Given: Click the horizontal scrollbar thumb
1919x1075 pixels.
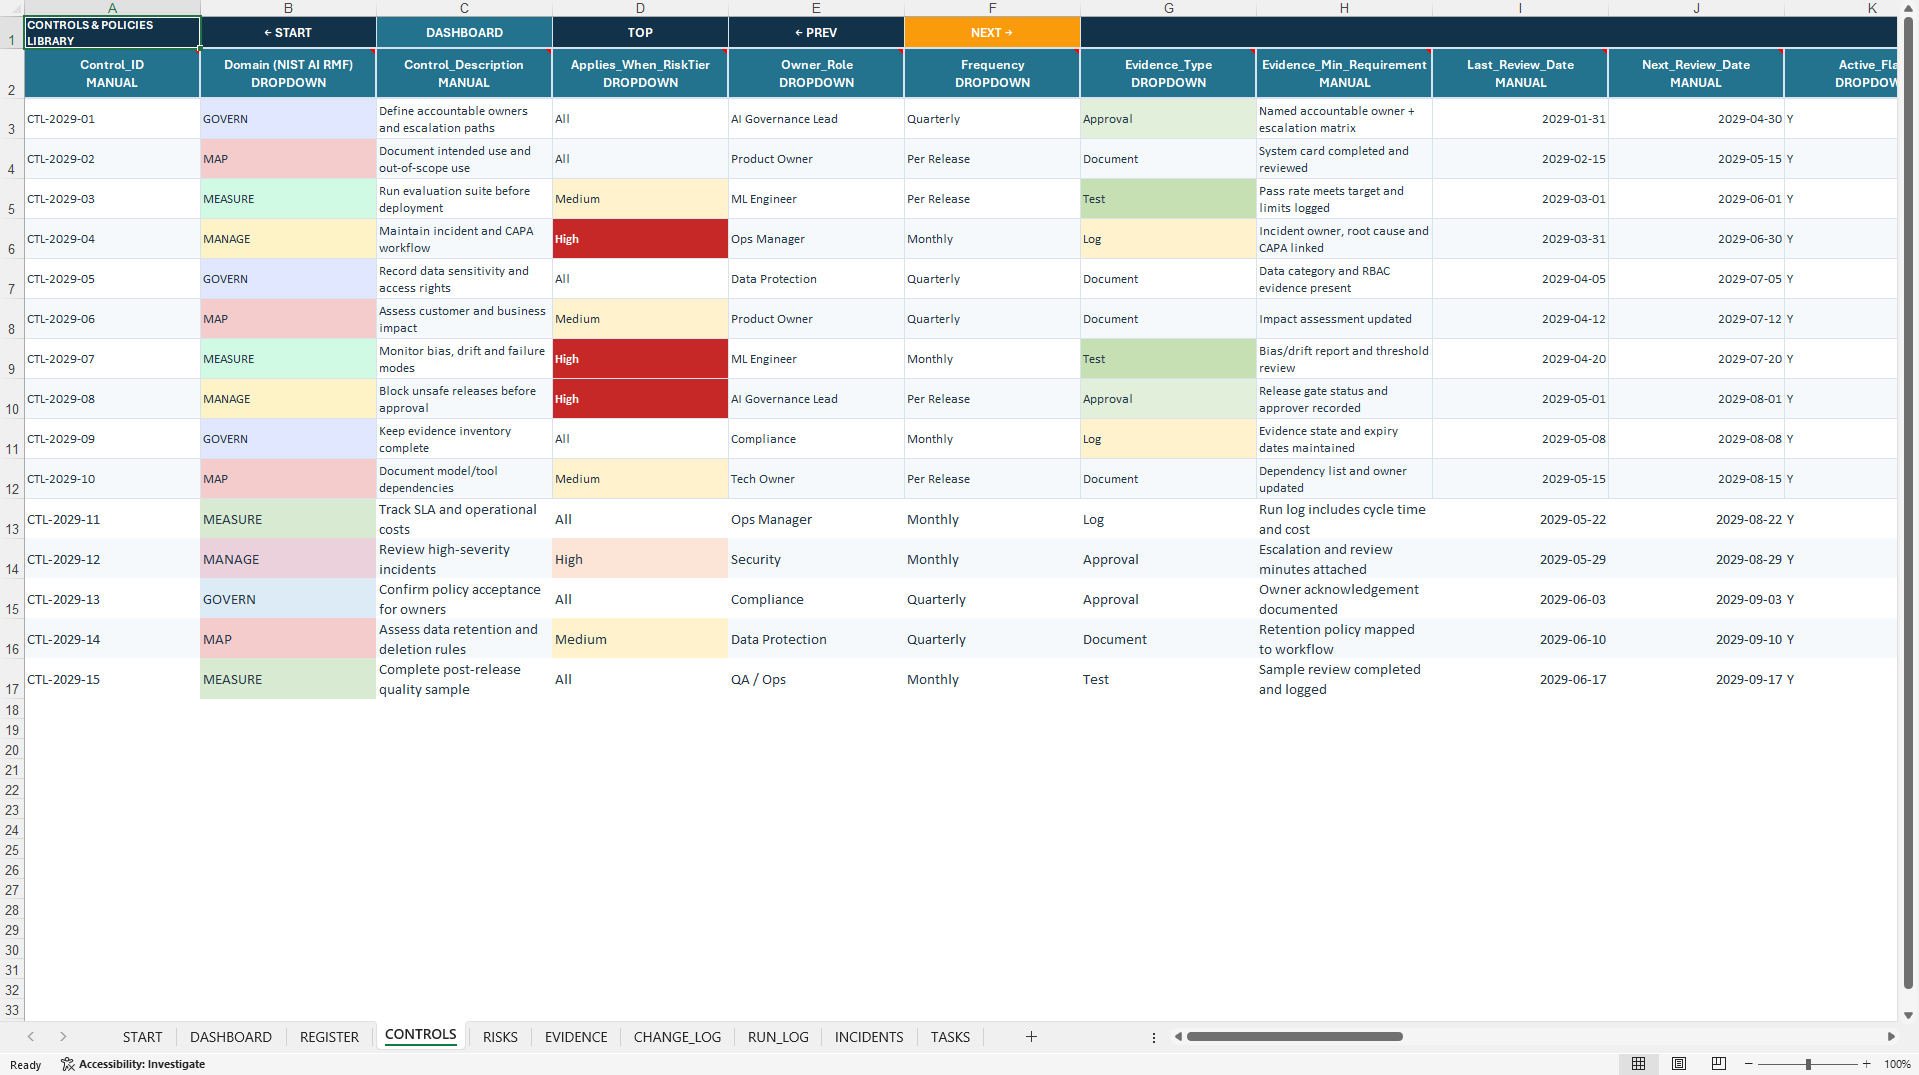Looking at the screenshot, I should (1294, 1037).
